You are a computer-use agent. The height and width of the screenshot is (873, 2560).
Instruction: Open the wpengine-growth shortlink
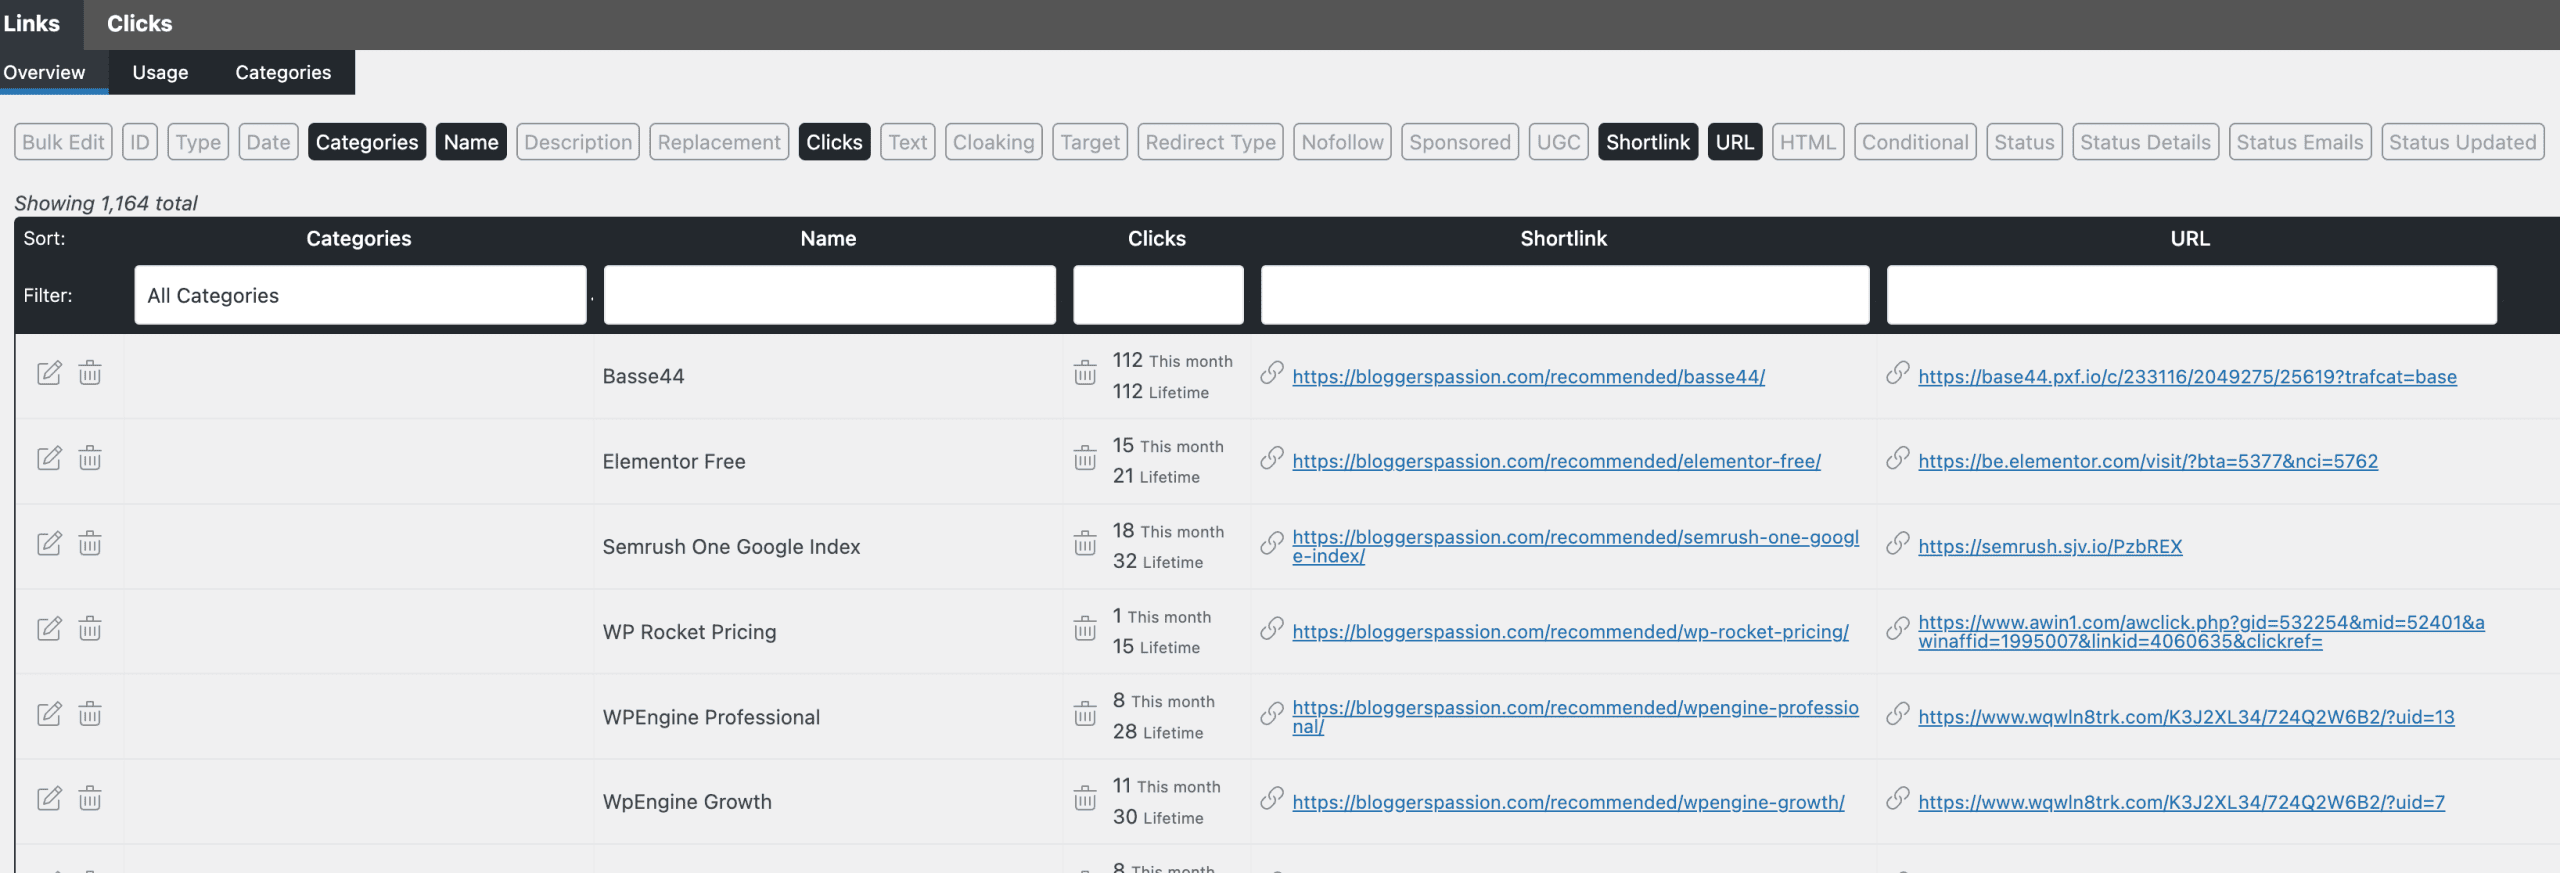point(1568,802)
